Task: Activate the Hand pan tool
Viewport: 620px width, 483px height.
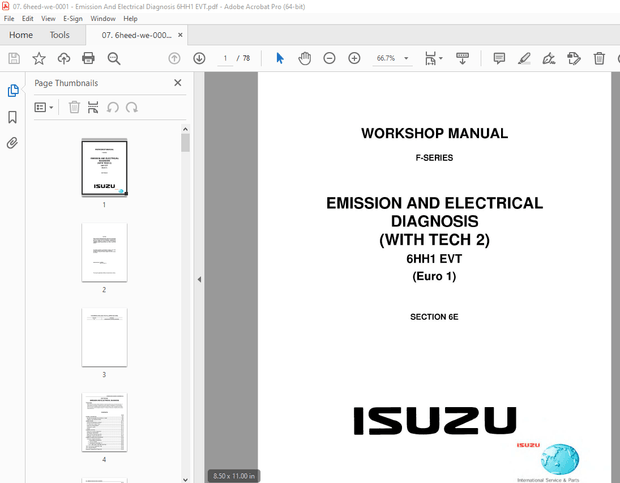Action: click(x=304, y=58)
